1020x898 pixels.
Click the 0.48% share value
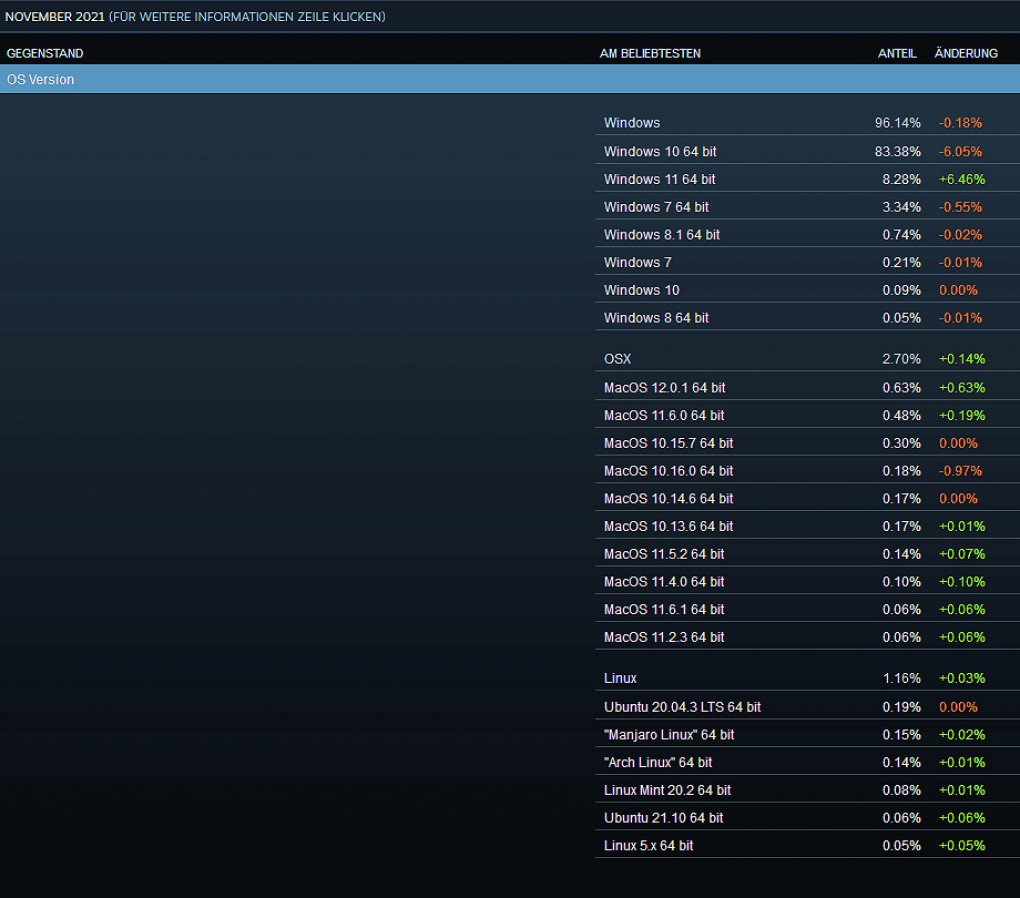(902, 415)
